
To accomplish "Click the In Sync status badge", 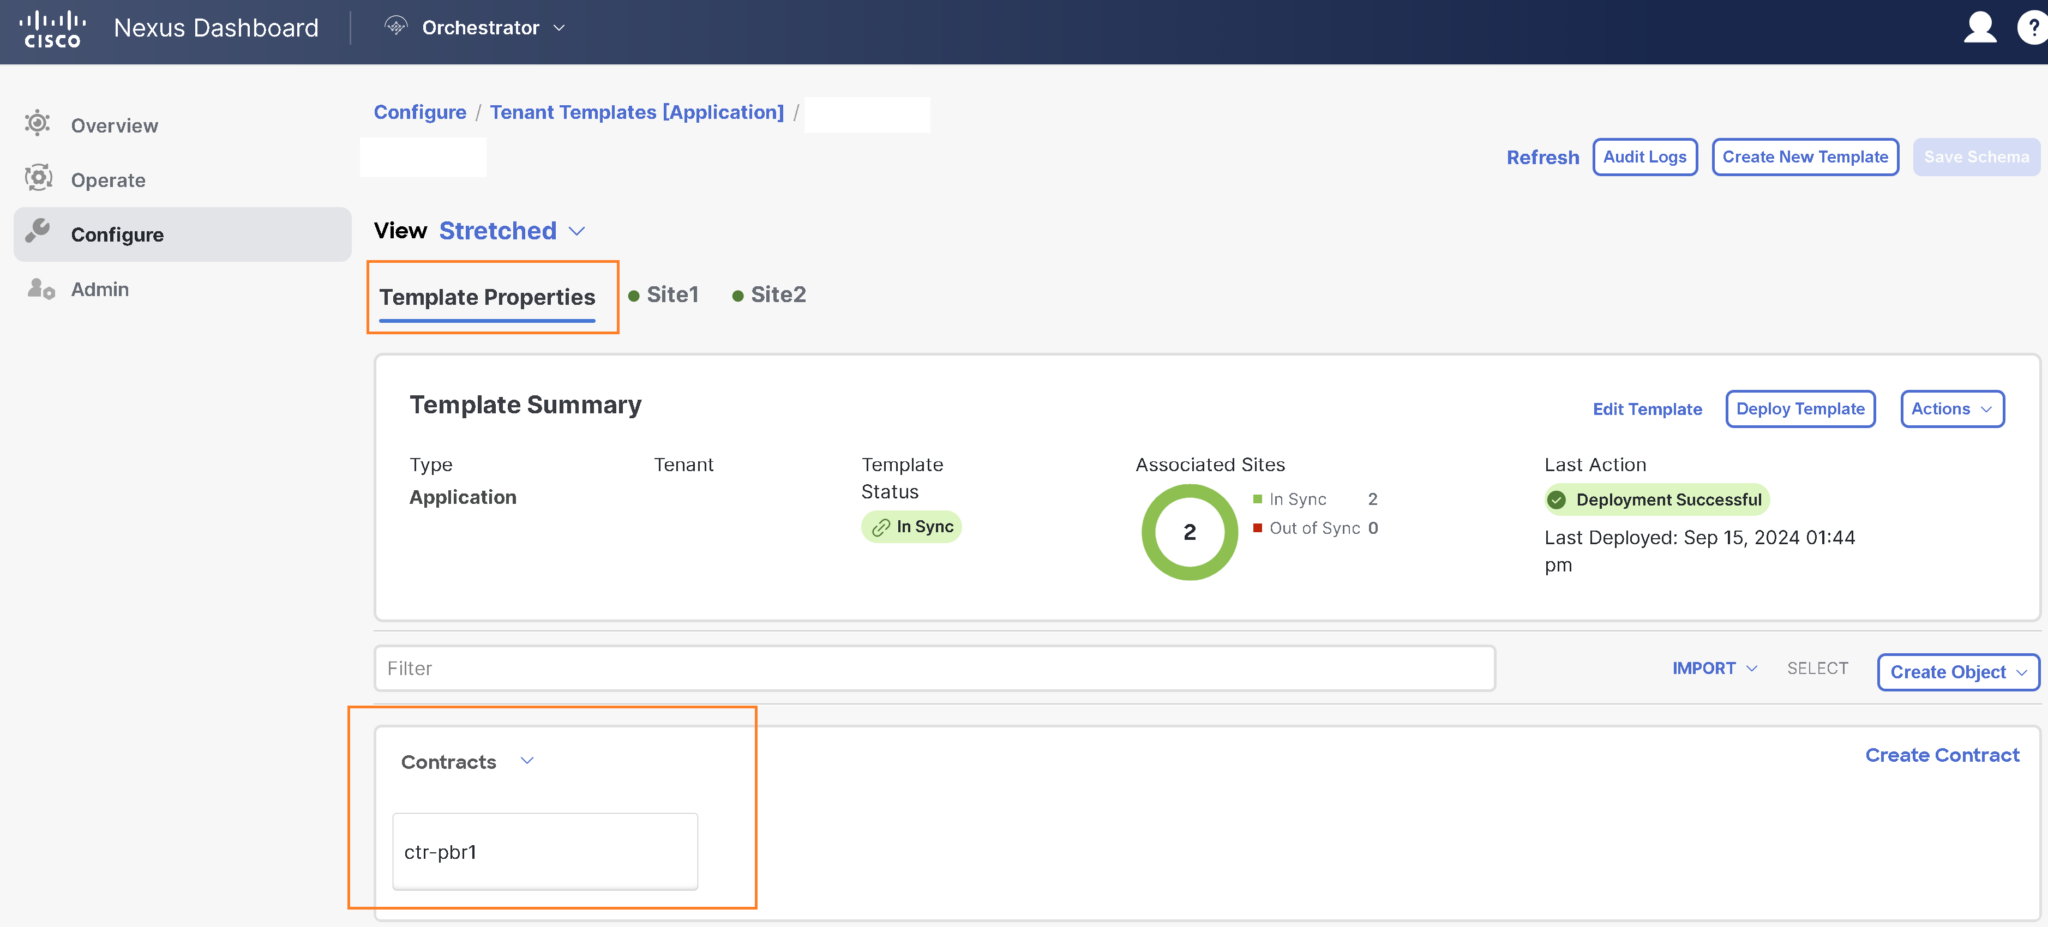I will (911, 526).
